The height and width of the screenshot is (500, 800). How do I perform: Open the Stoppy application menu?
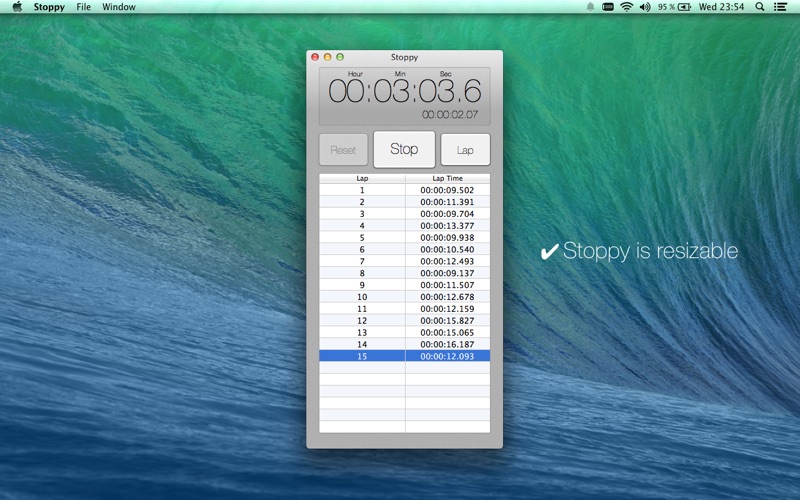coord(49,7)
